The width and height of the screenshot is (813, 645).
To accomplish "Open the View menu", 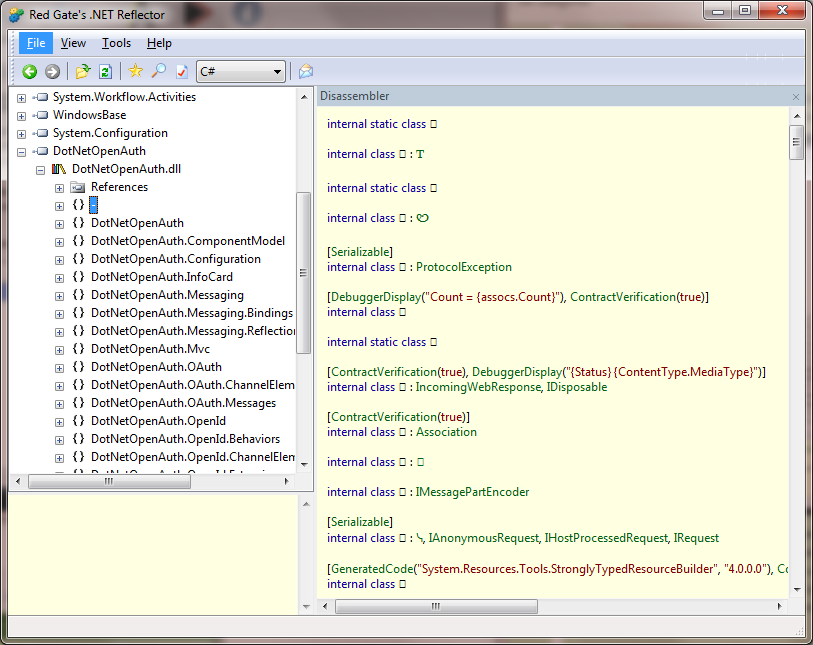I will [x=73, y=43].
